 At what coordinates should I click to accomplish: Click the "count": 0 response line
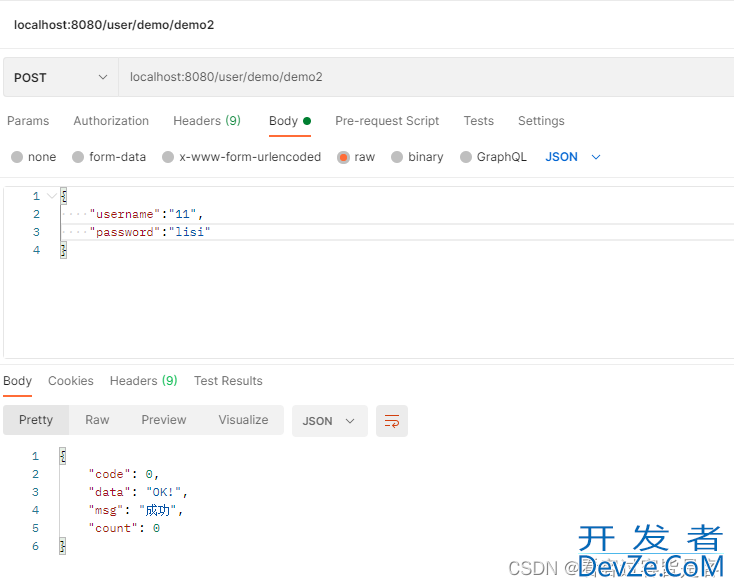[124, 528]
